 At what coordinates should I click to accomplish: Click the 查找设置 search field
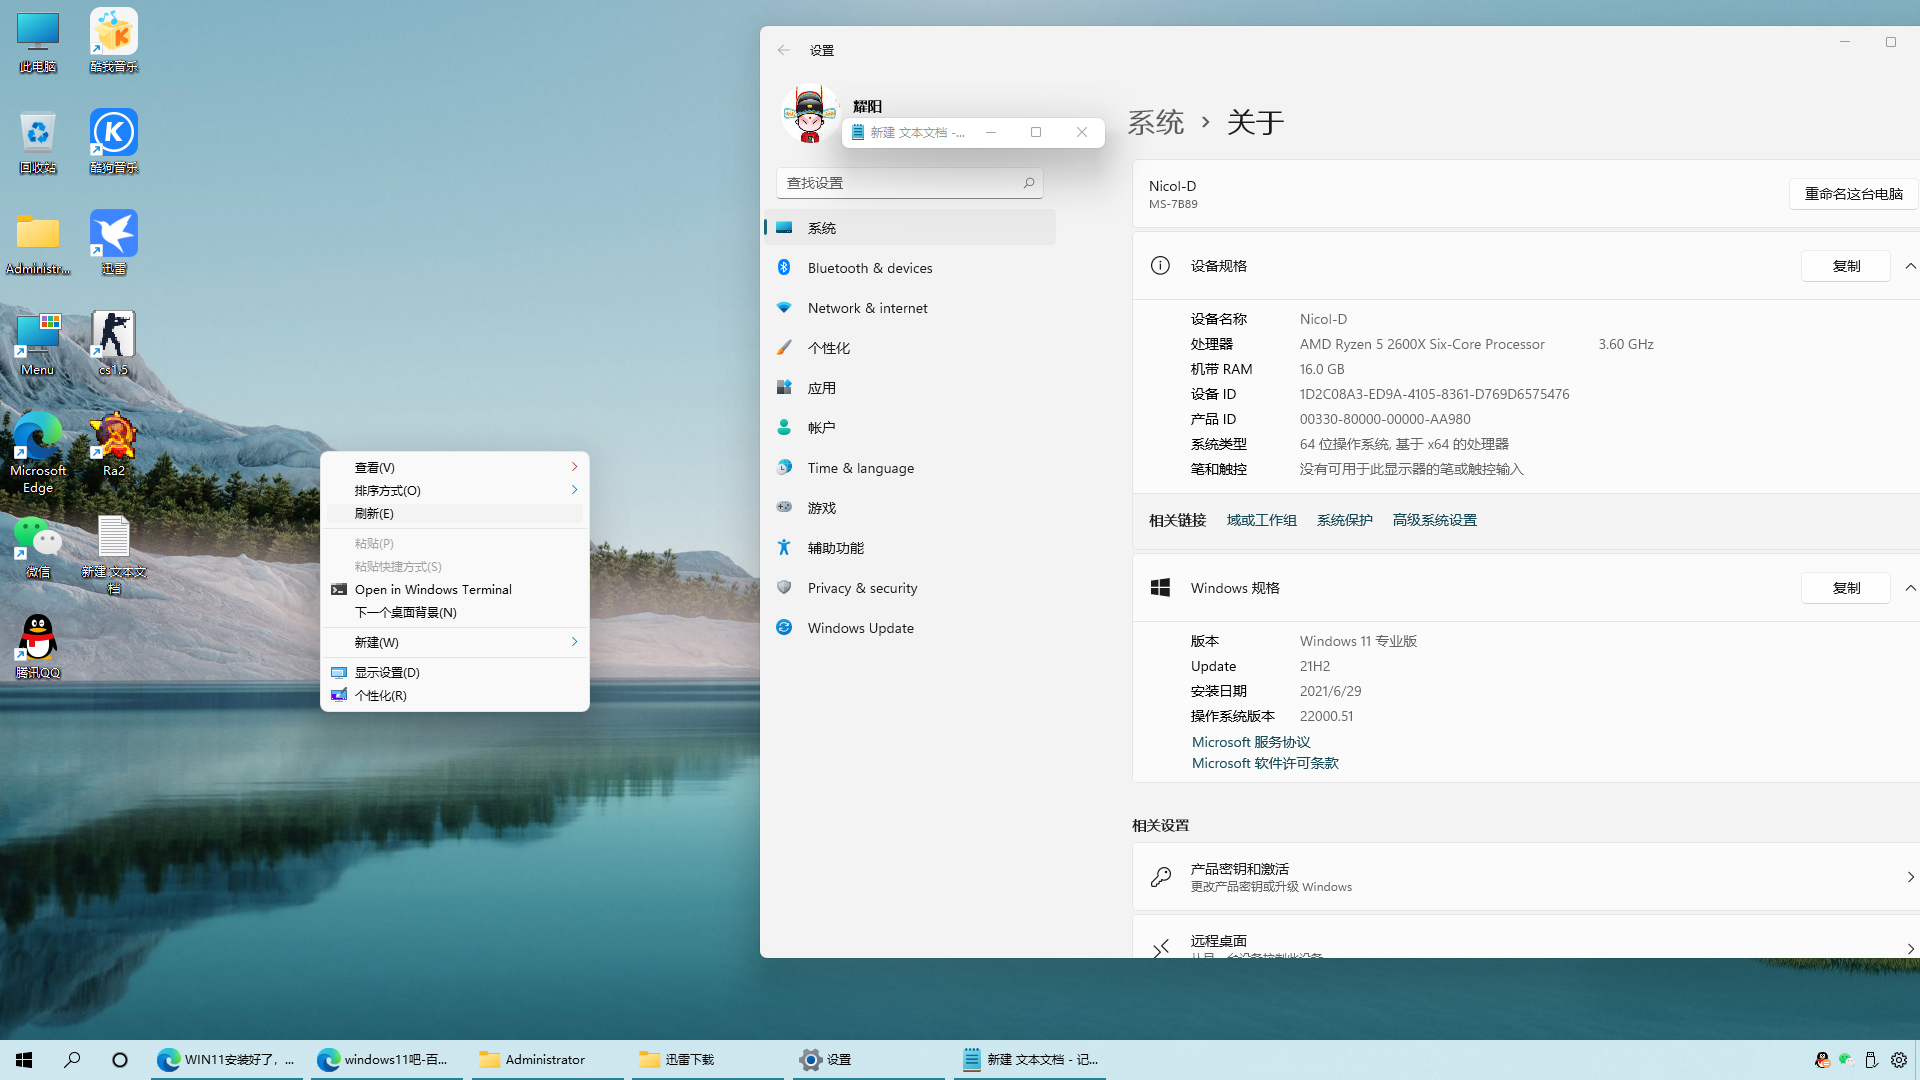(x=909, y=183)
